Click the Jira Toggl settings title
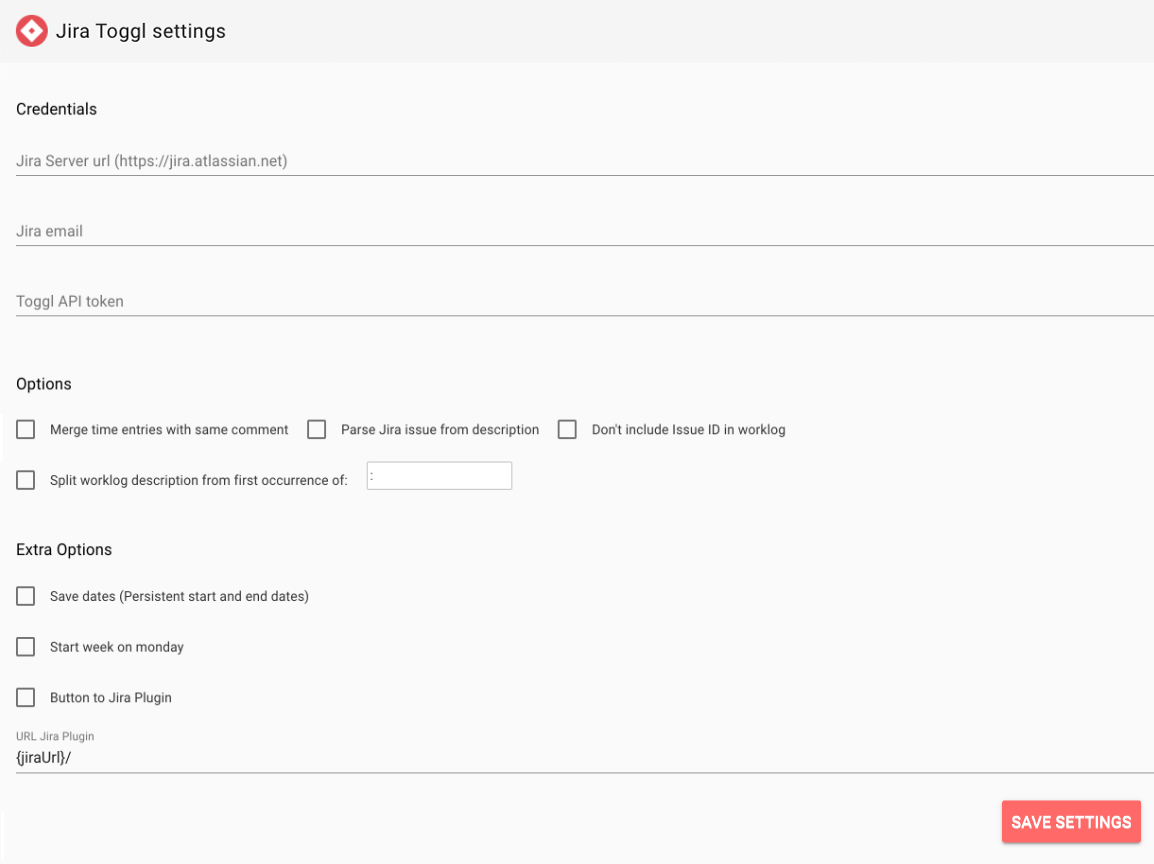The image size is (1154, 864). click(141, 31)
